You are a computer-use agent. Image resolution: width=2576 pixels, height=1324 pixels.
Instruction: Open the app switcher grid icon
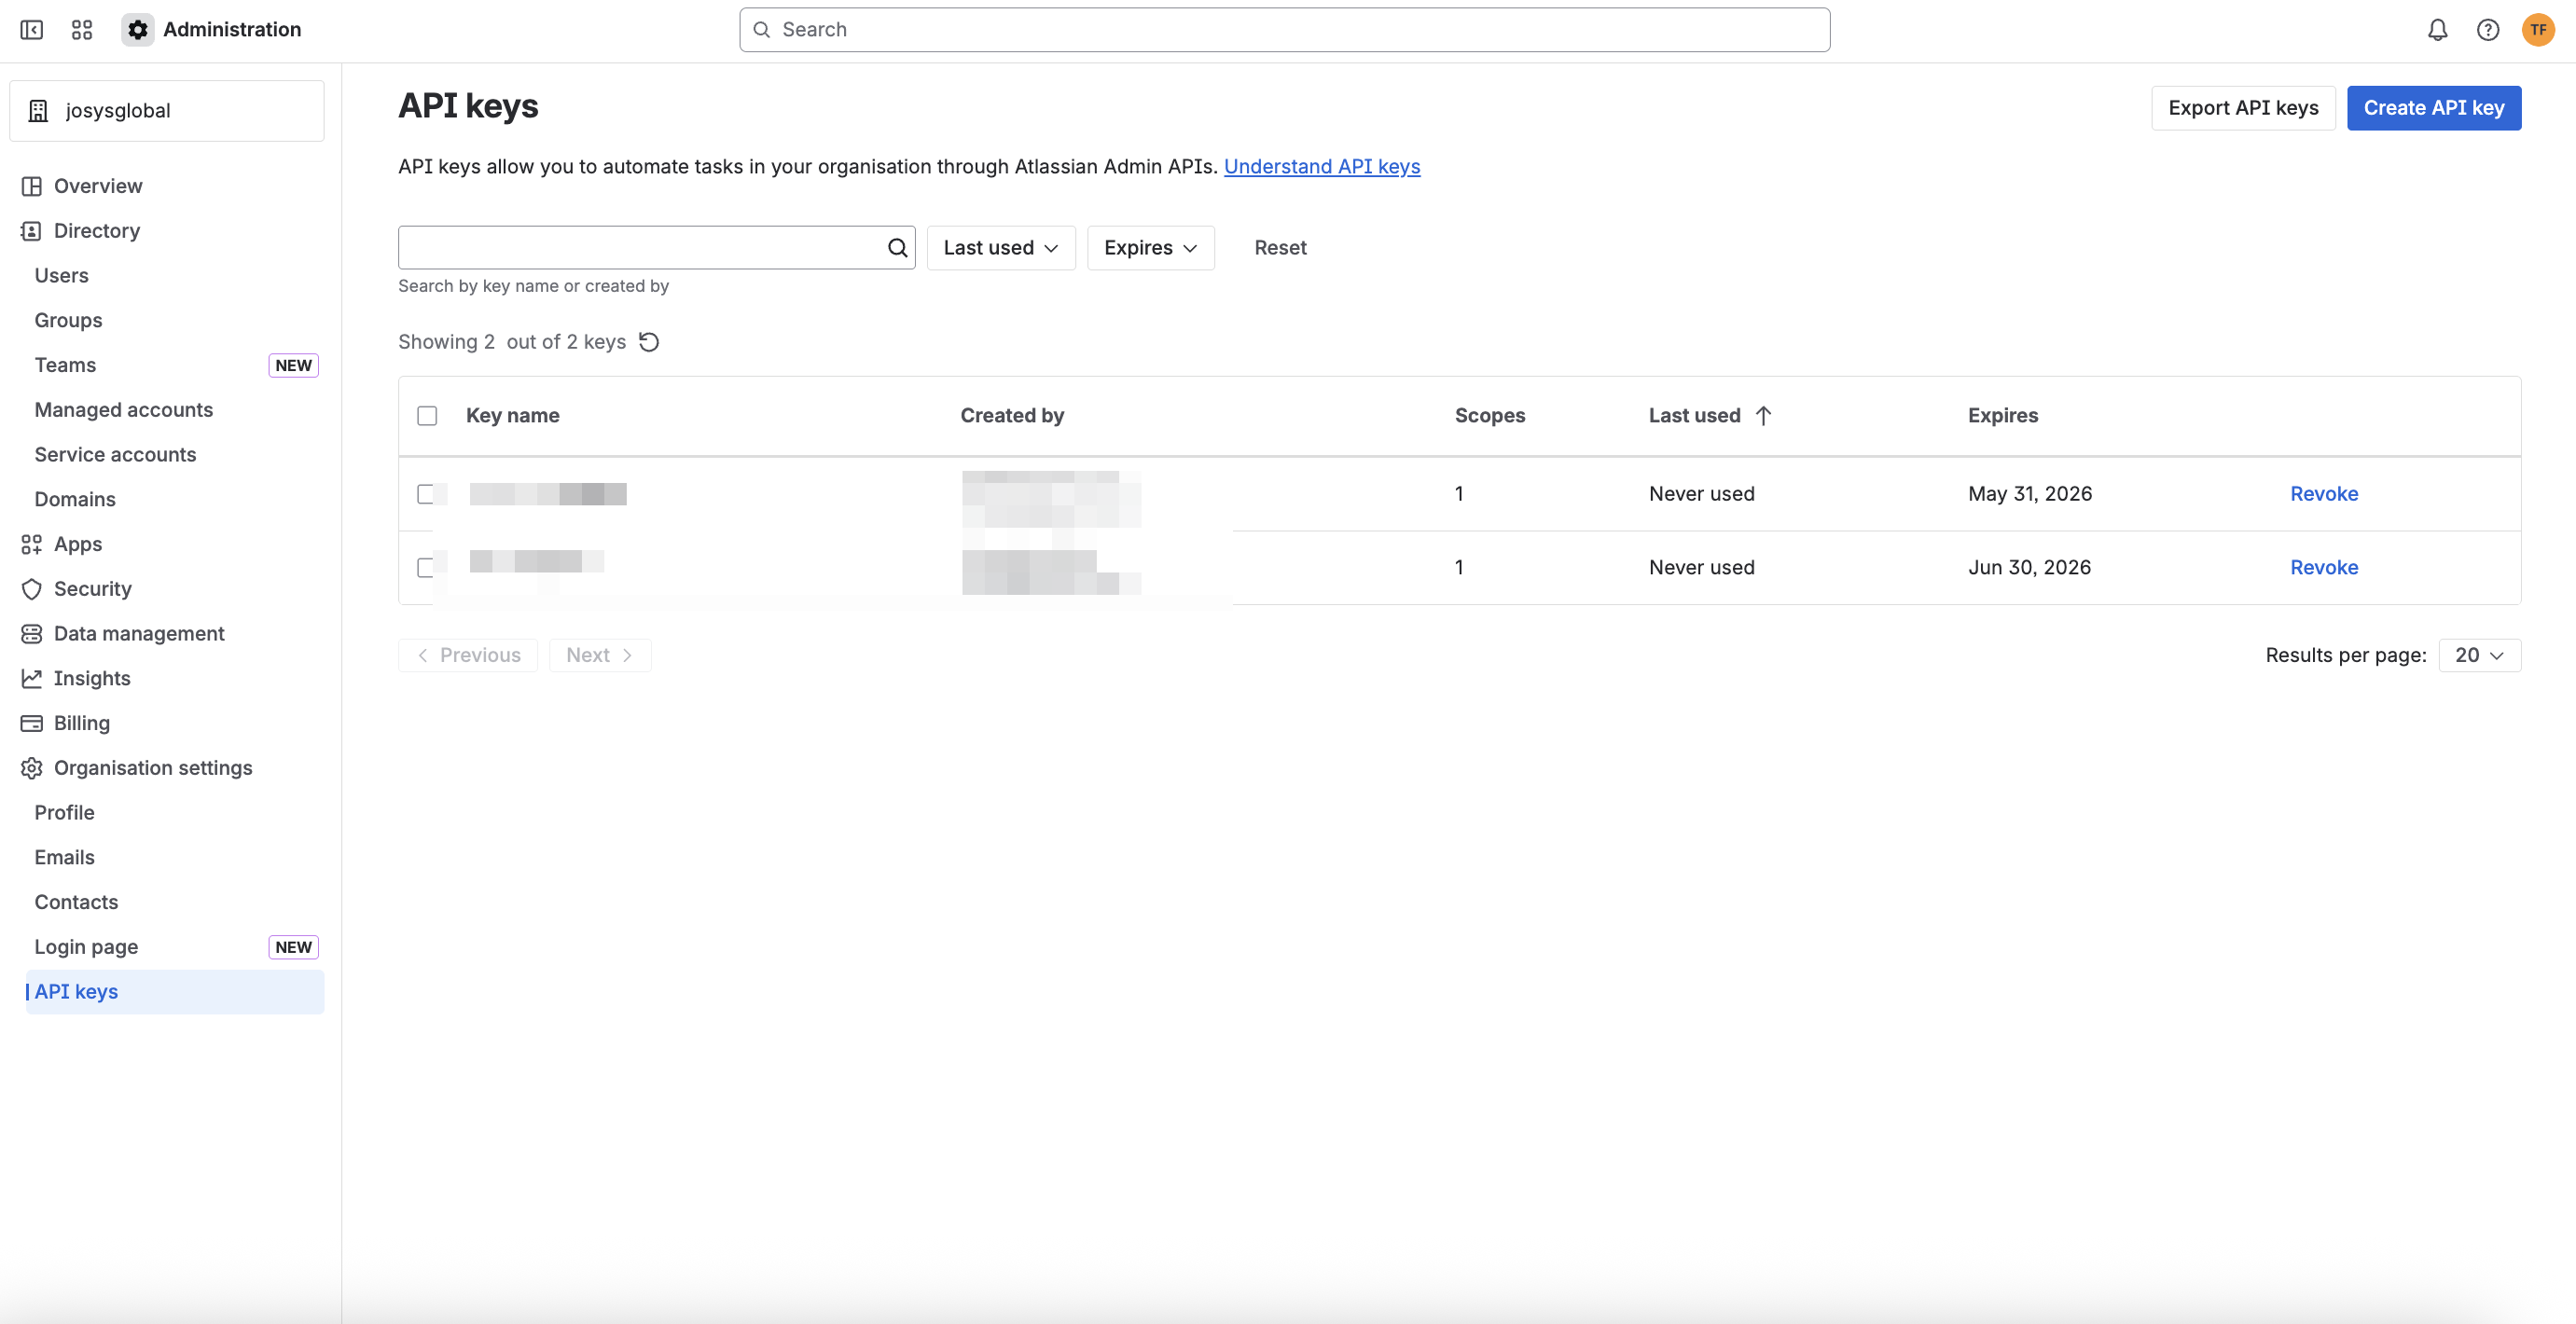[82, 30]
